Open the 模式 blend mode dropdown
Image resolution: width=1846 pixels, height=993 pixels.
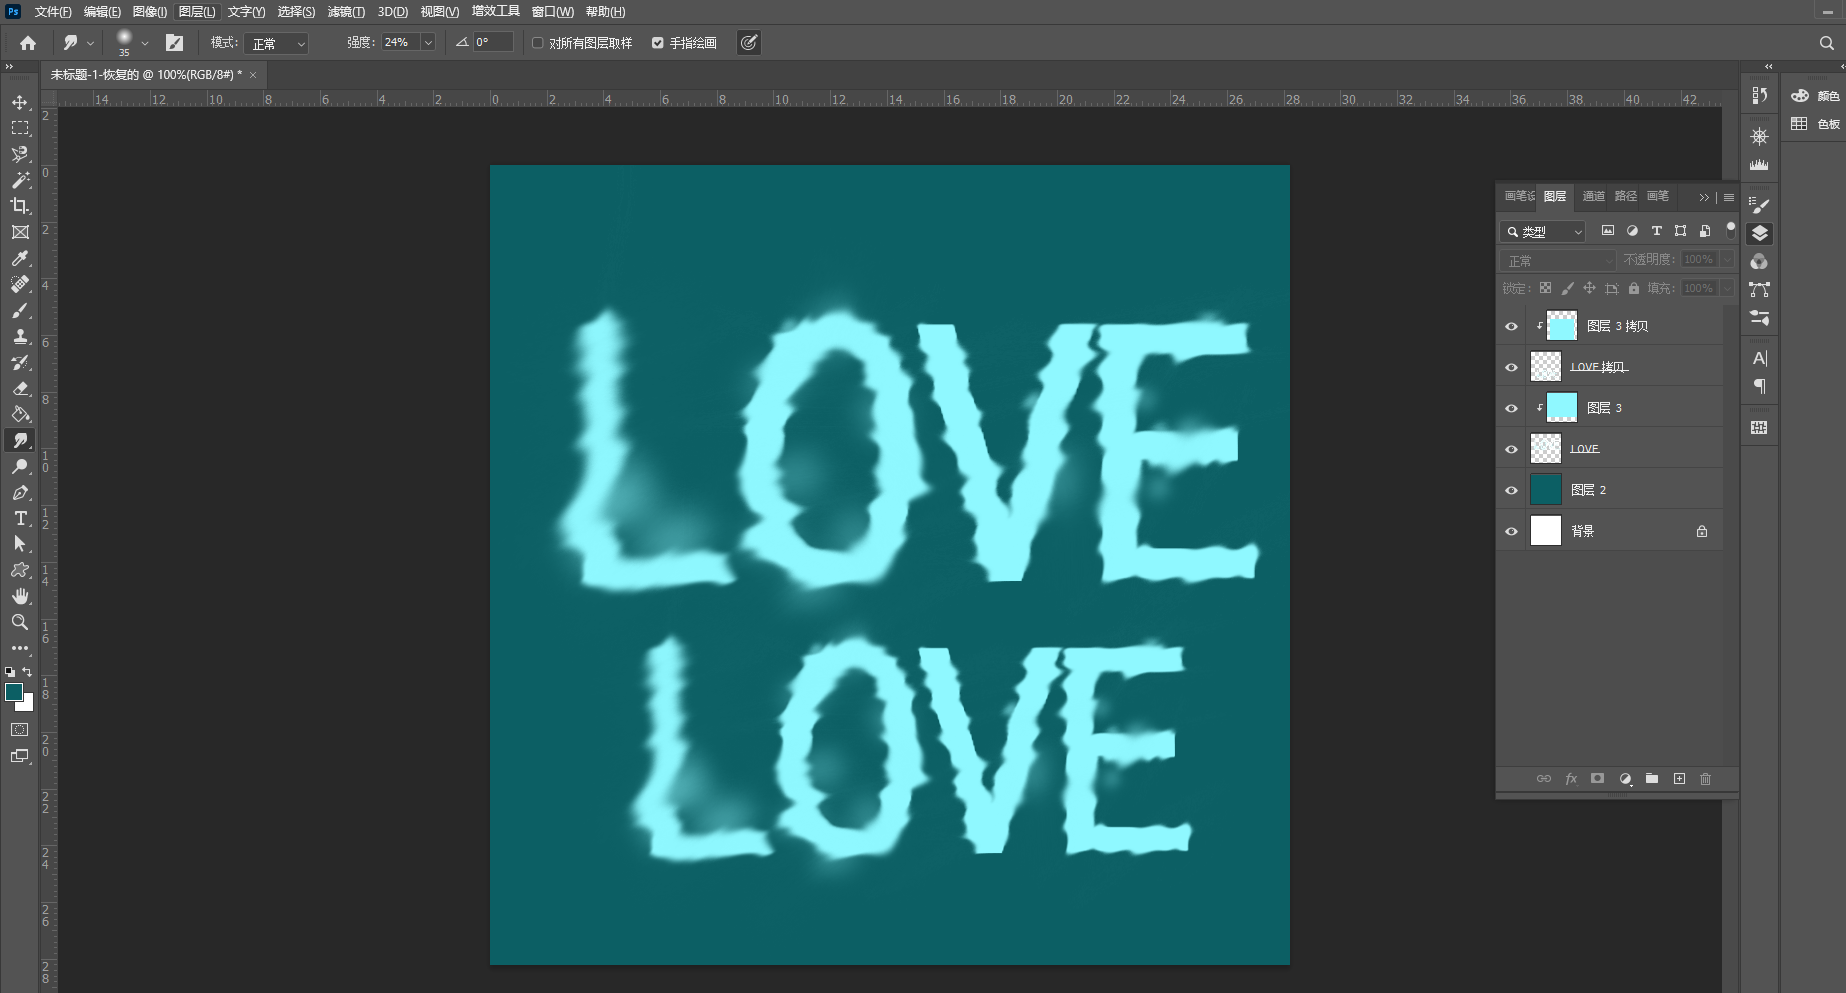277,43
